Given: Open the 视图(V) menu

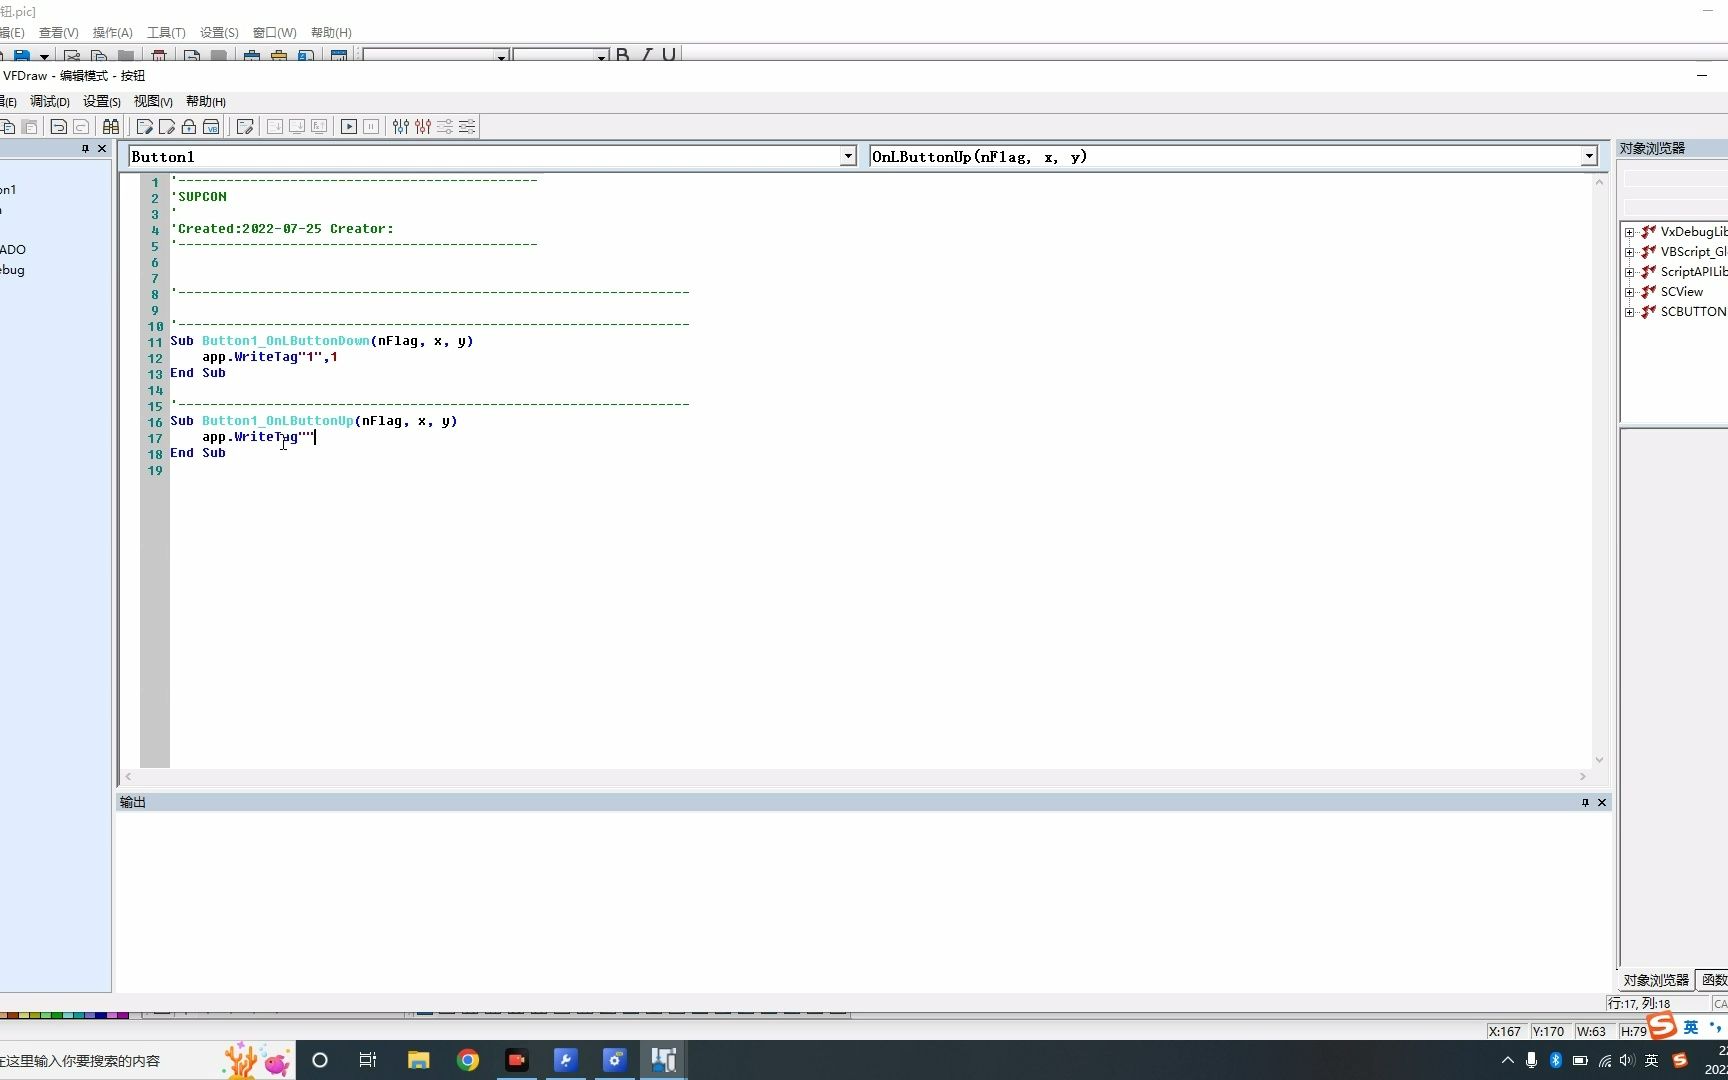Looking at the screenshot, I should (153, 101).
